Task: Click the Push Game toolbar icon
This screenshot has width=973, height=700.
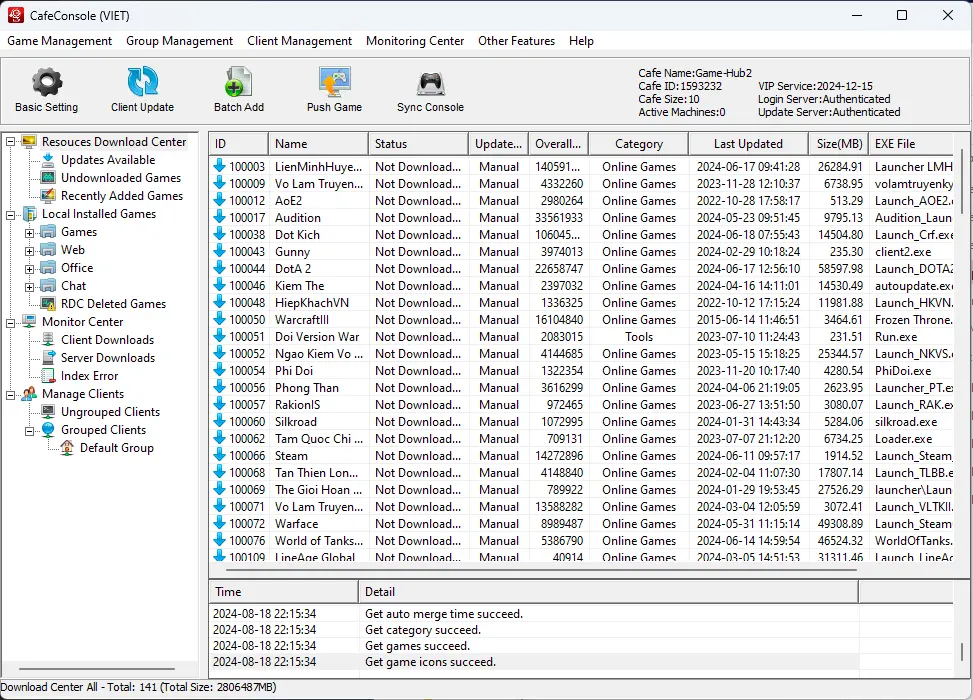Action: point(334,82)
